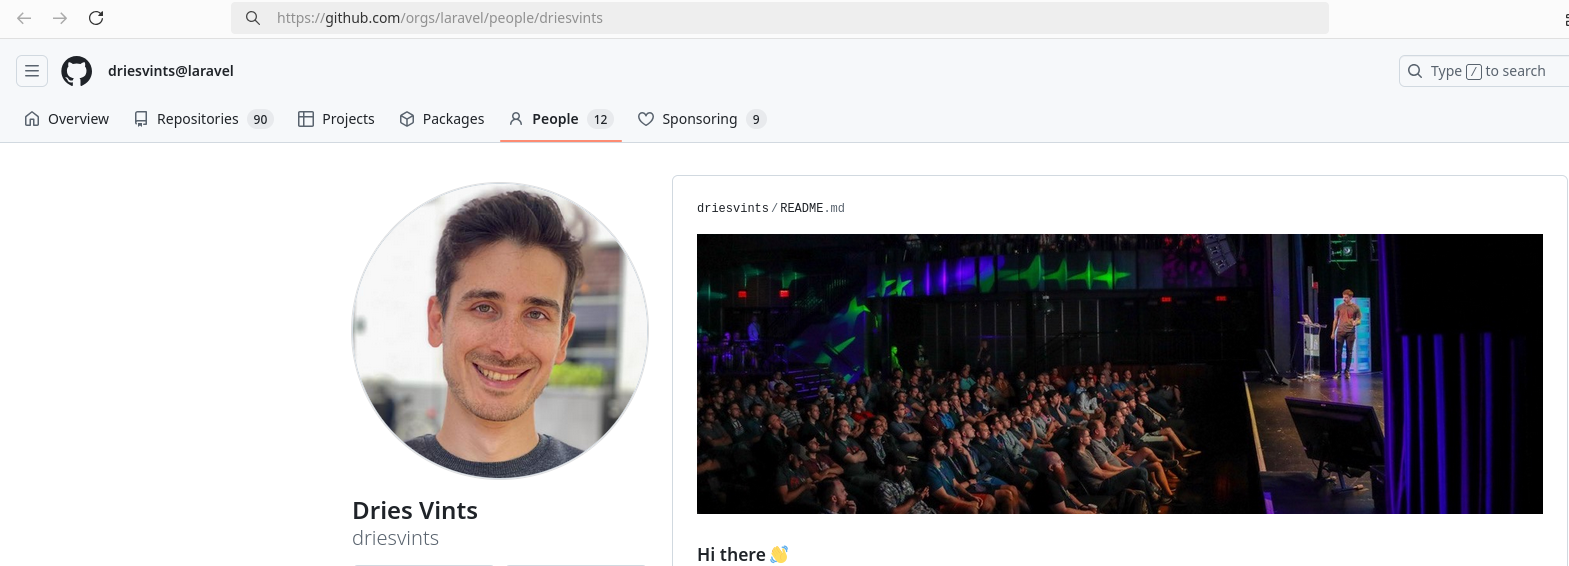Open the README.md file link
Image resolution: width=1569 pixels, height=566 pixels.
point(812,208)
